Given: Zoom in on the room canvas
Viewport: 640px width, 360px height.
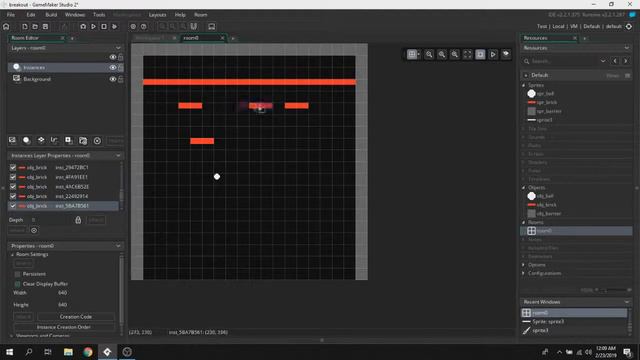Looking at the screenshot, I should (455, 54).
